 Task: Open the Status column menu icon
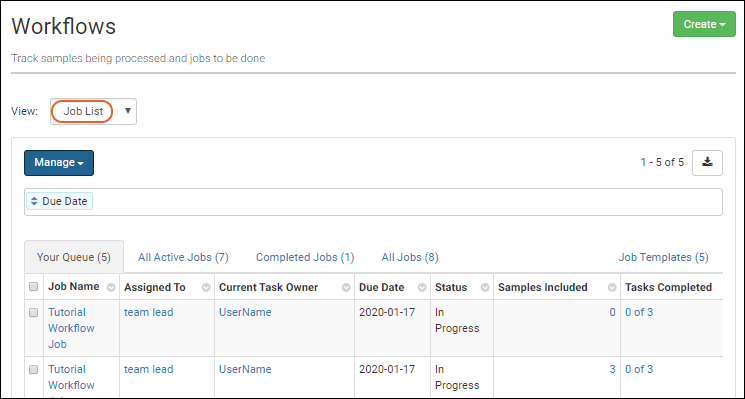(x=485, y=287)
